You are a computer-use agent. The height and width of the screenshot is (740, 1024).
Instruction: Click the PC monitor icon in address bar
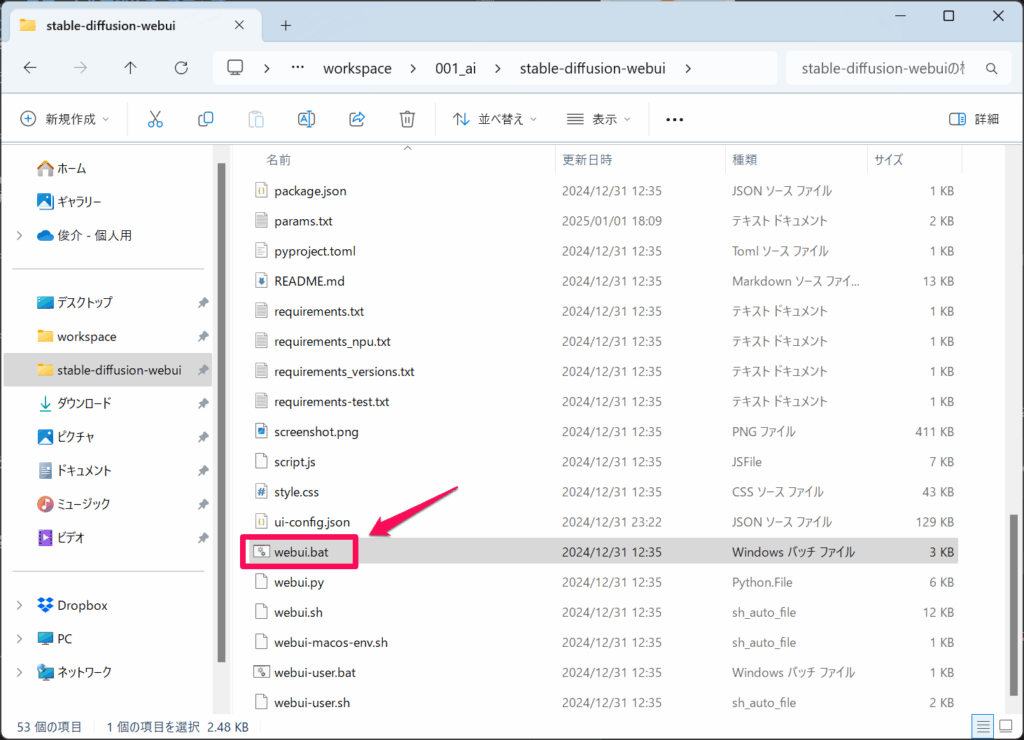coord(235,68)
